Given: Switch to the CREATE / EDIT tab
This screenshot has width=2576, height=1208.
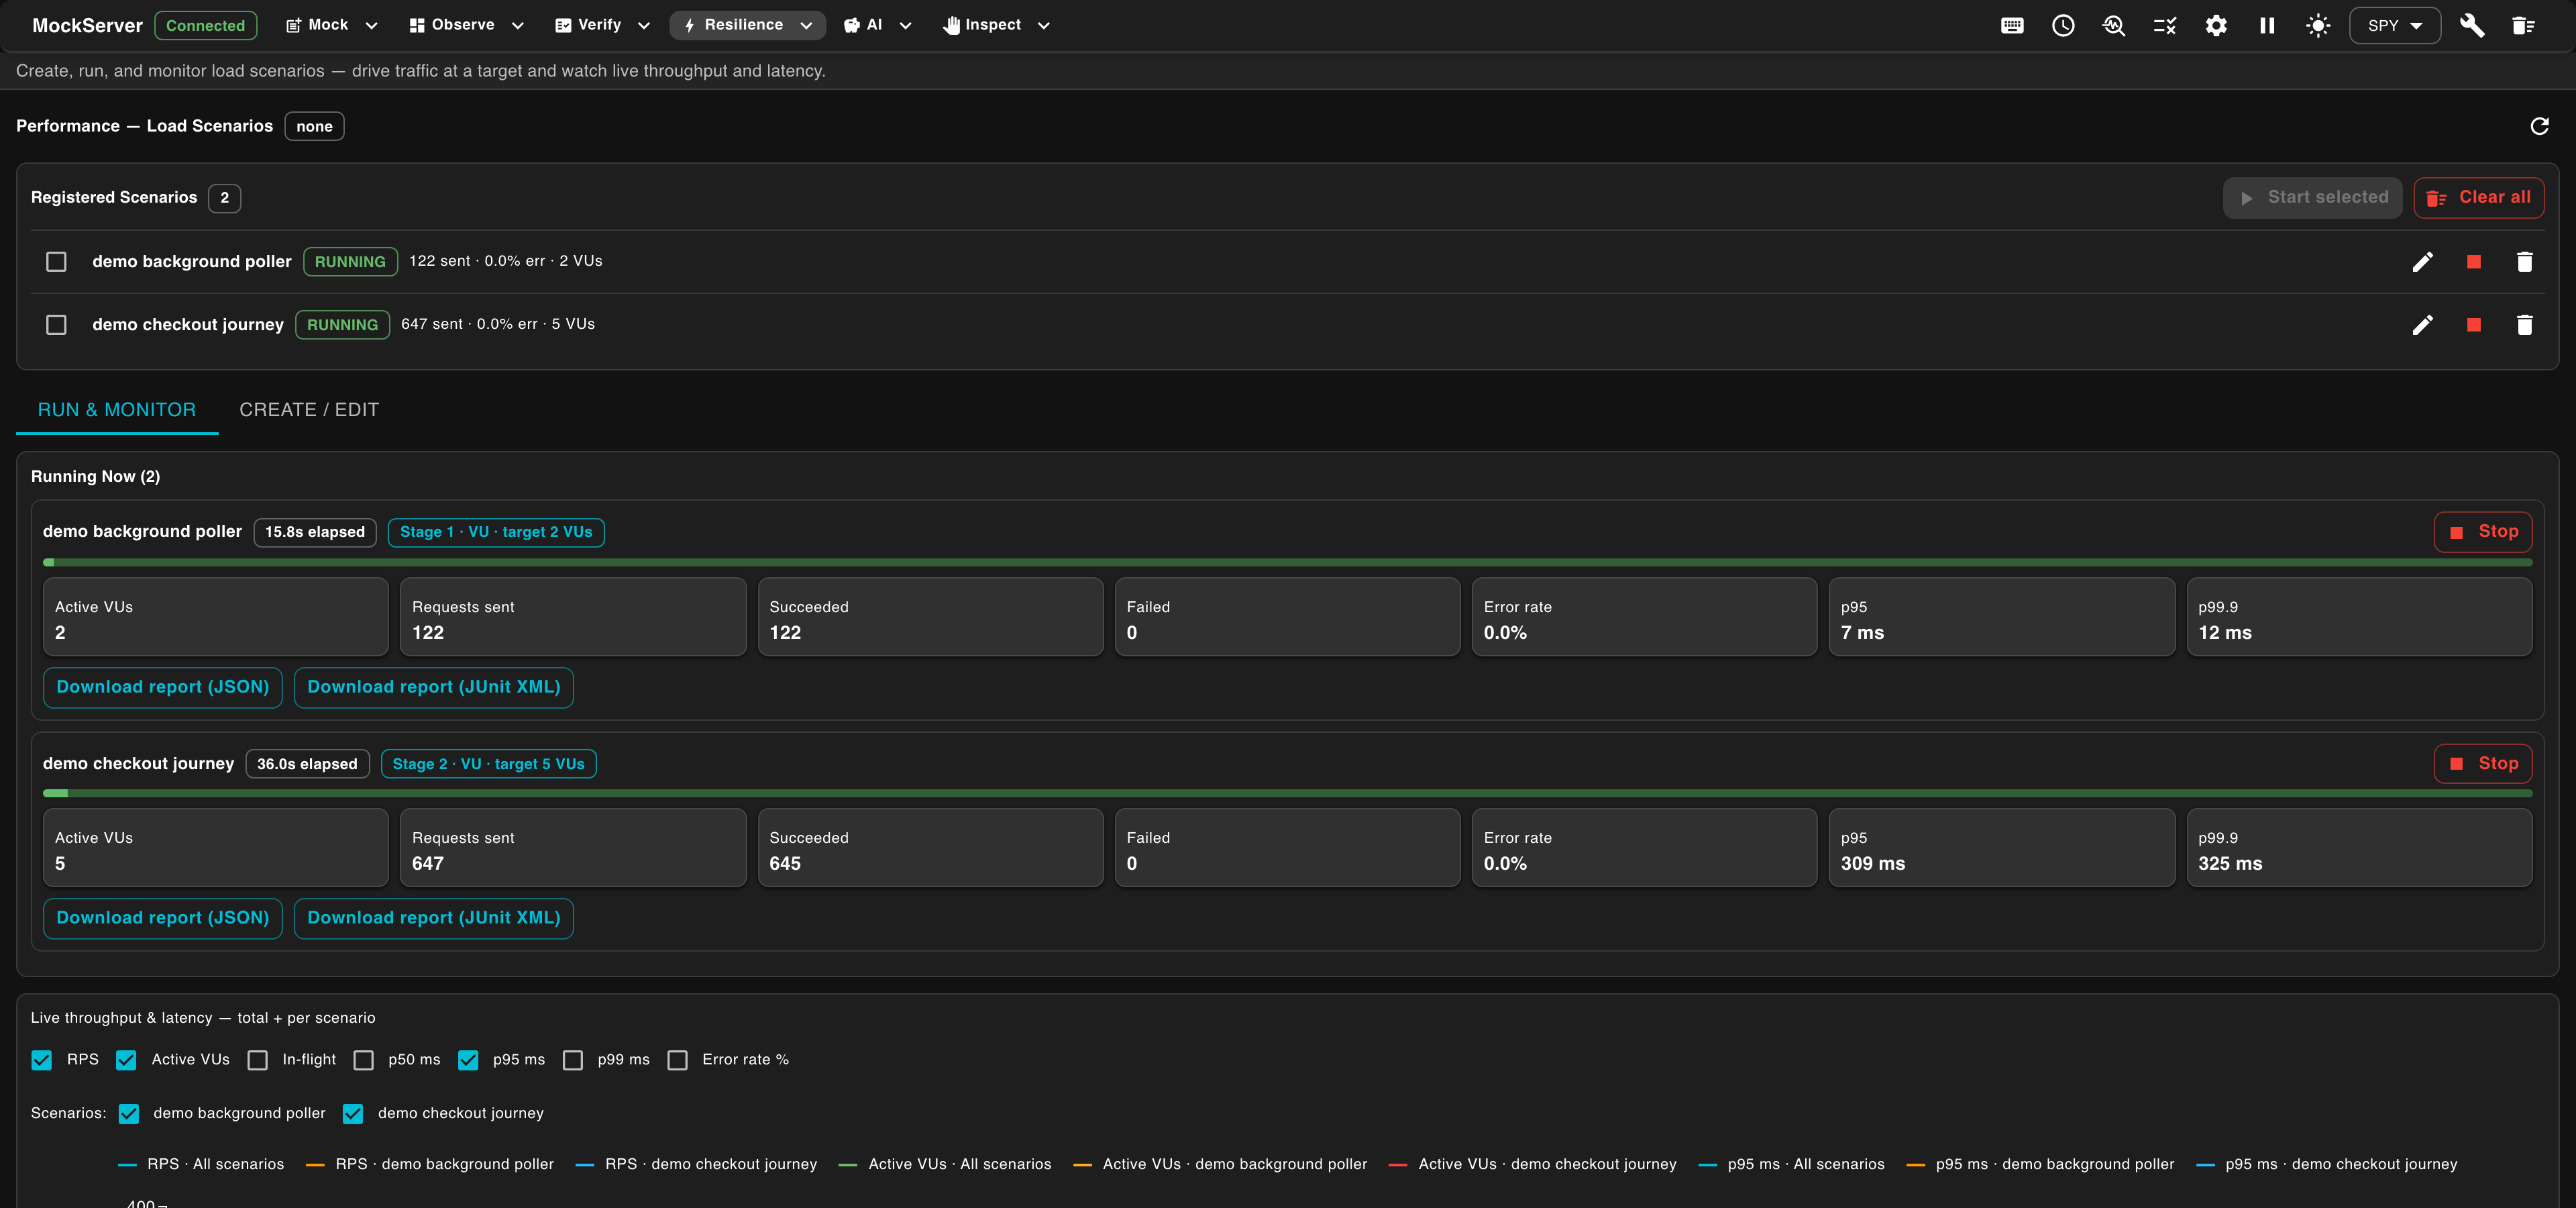Looking at the screenshot, I should (309, 410).
